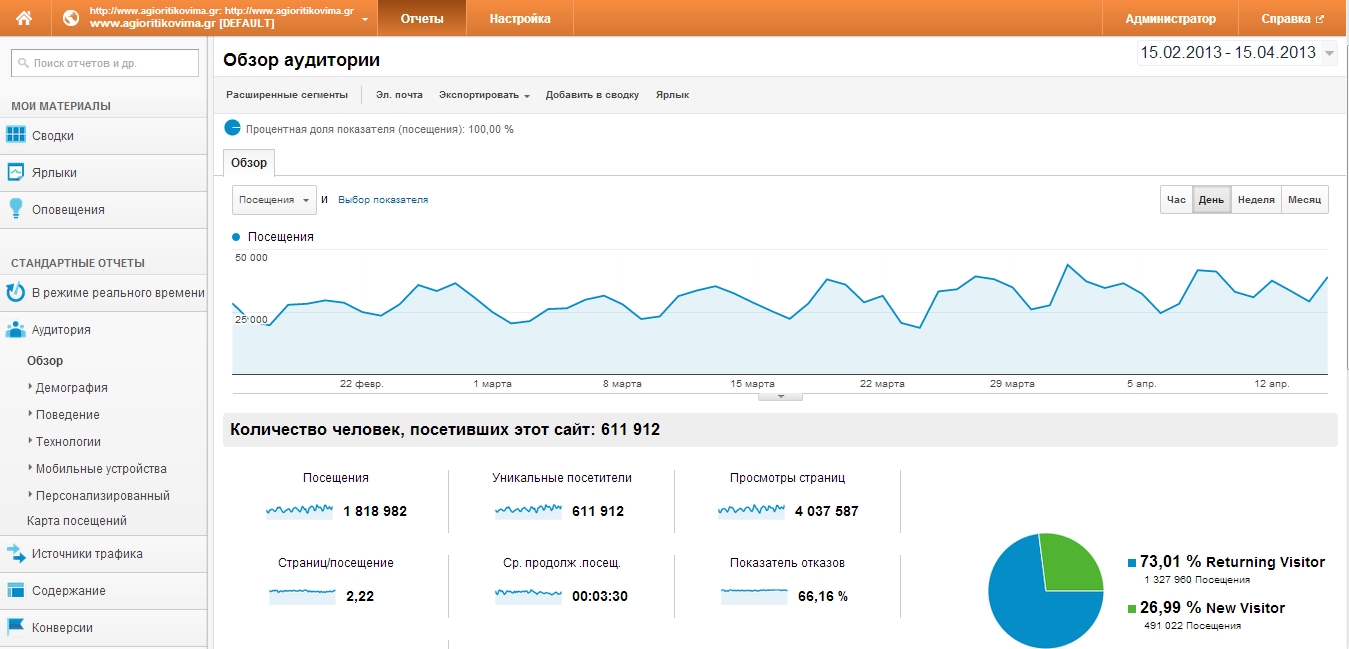Click the Источники трафика label
This screenshot has height=649, width=1349.
pos(87,554)
